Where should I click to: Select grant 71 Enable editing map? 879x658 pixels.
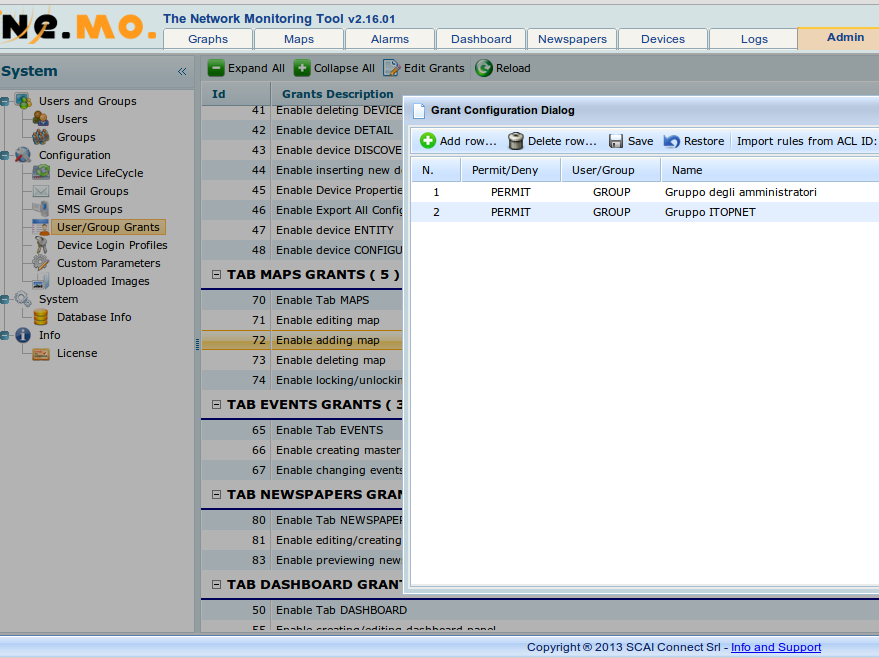tap(302, 321)
